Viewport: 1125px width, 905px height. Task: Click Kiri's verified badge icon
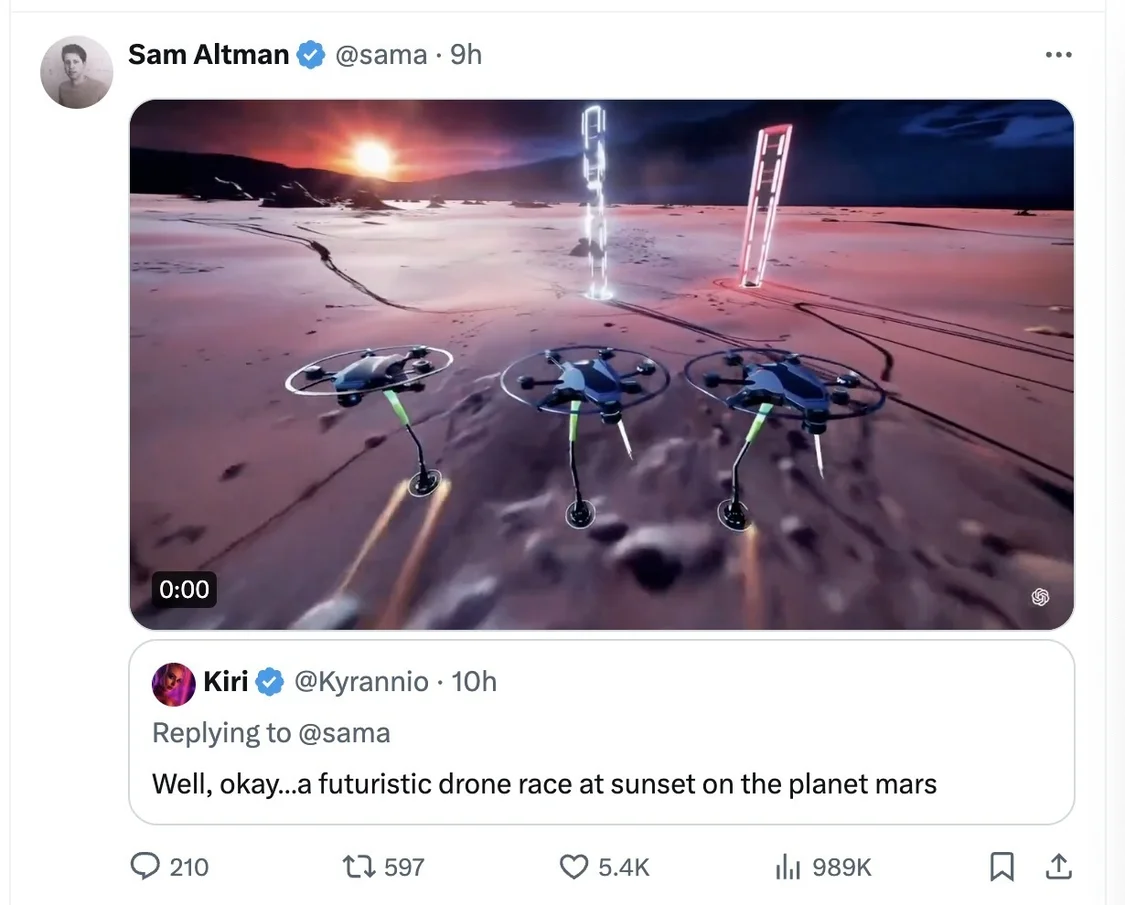click(270, 682)
